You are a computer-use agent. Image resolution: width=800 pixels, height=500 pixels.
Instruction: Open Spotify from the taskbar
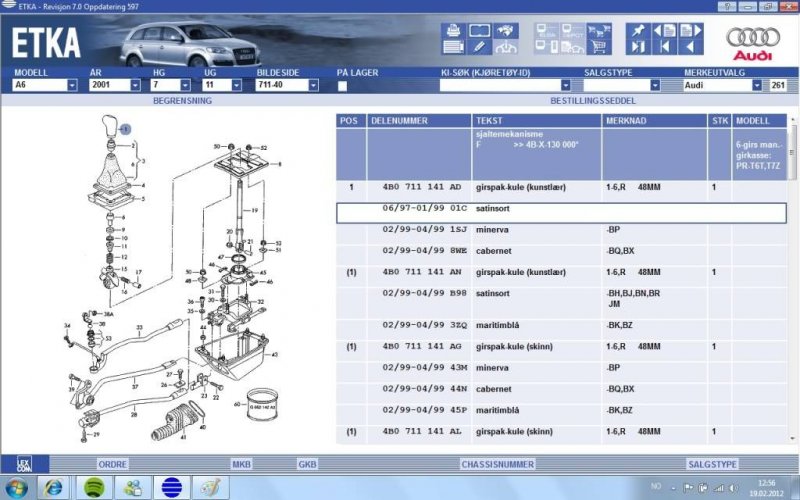coord(93,487)
